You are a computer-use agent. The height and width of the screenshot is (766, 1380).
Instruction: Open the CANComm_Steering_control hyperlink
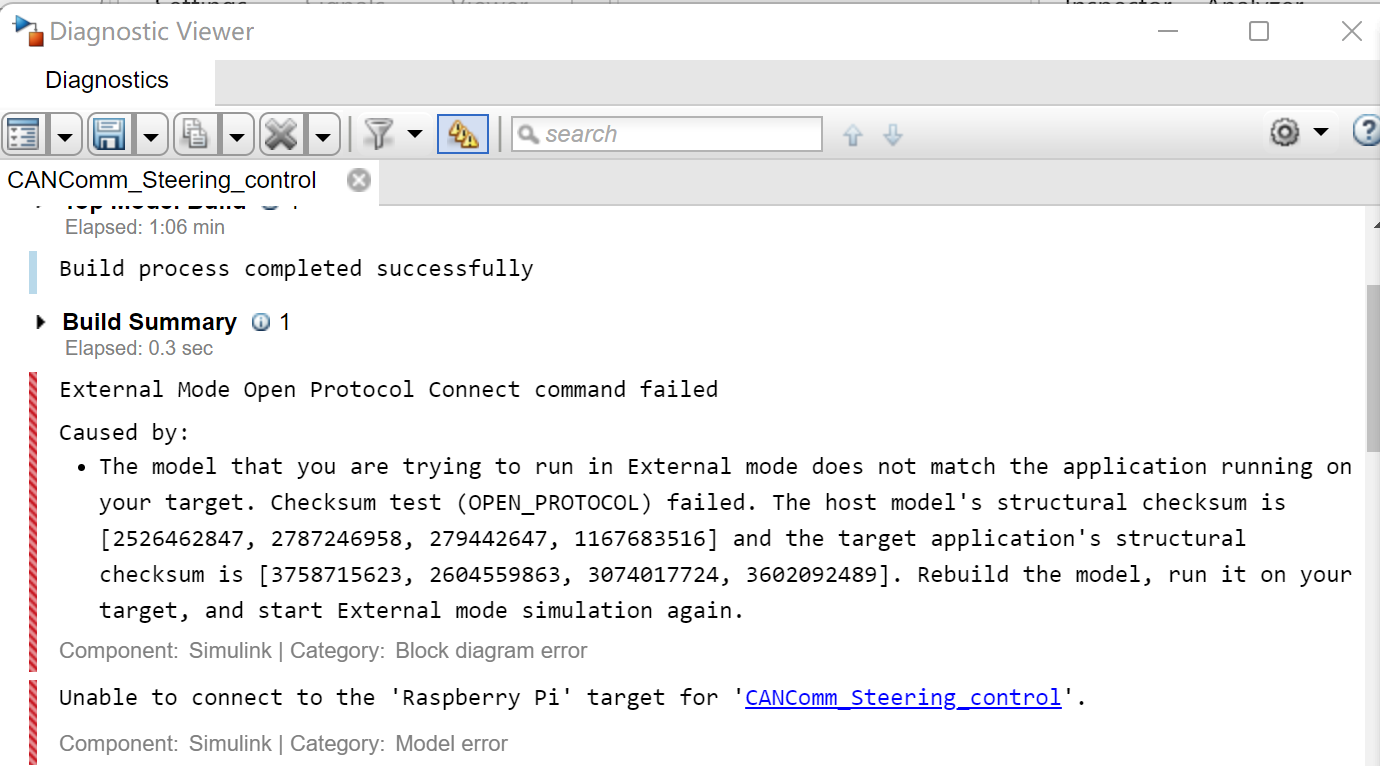coord(902,697)
